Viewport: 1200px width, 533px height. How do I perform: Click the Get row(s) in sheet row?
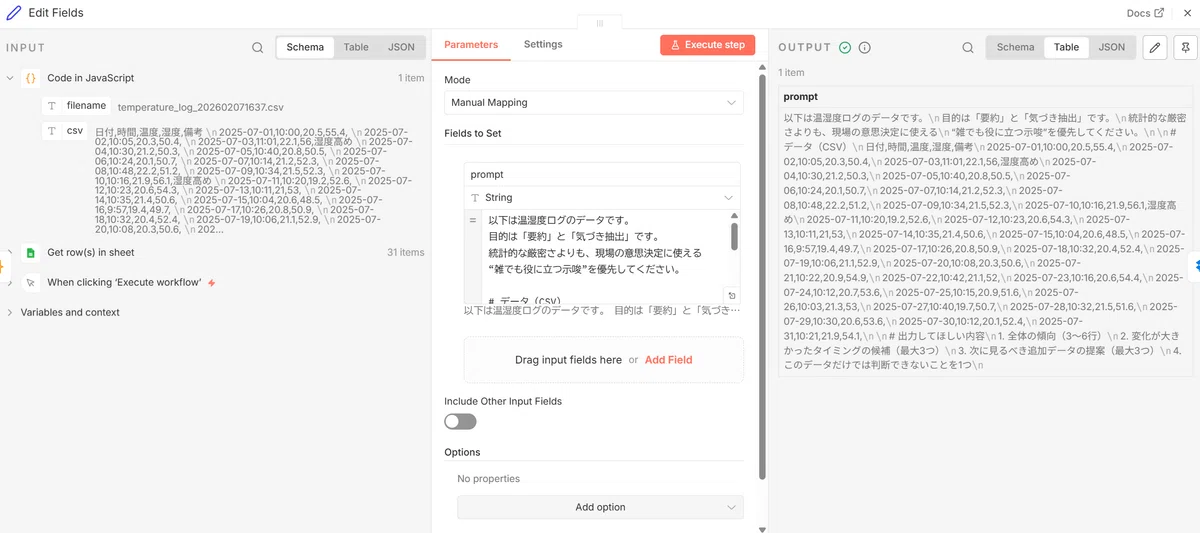[x=214, y=253]
